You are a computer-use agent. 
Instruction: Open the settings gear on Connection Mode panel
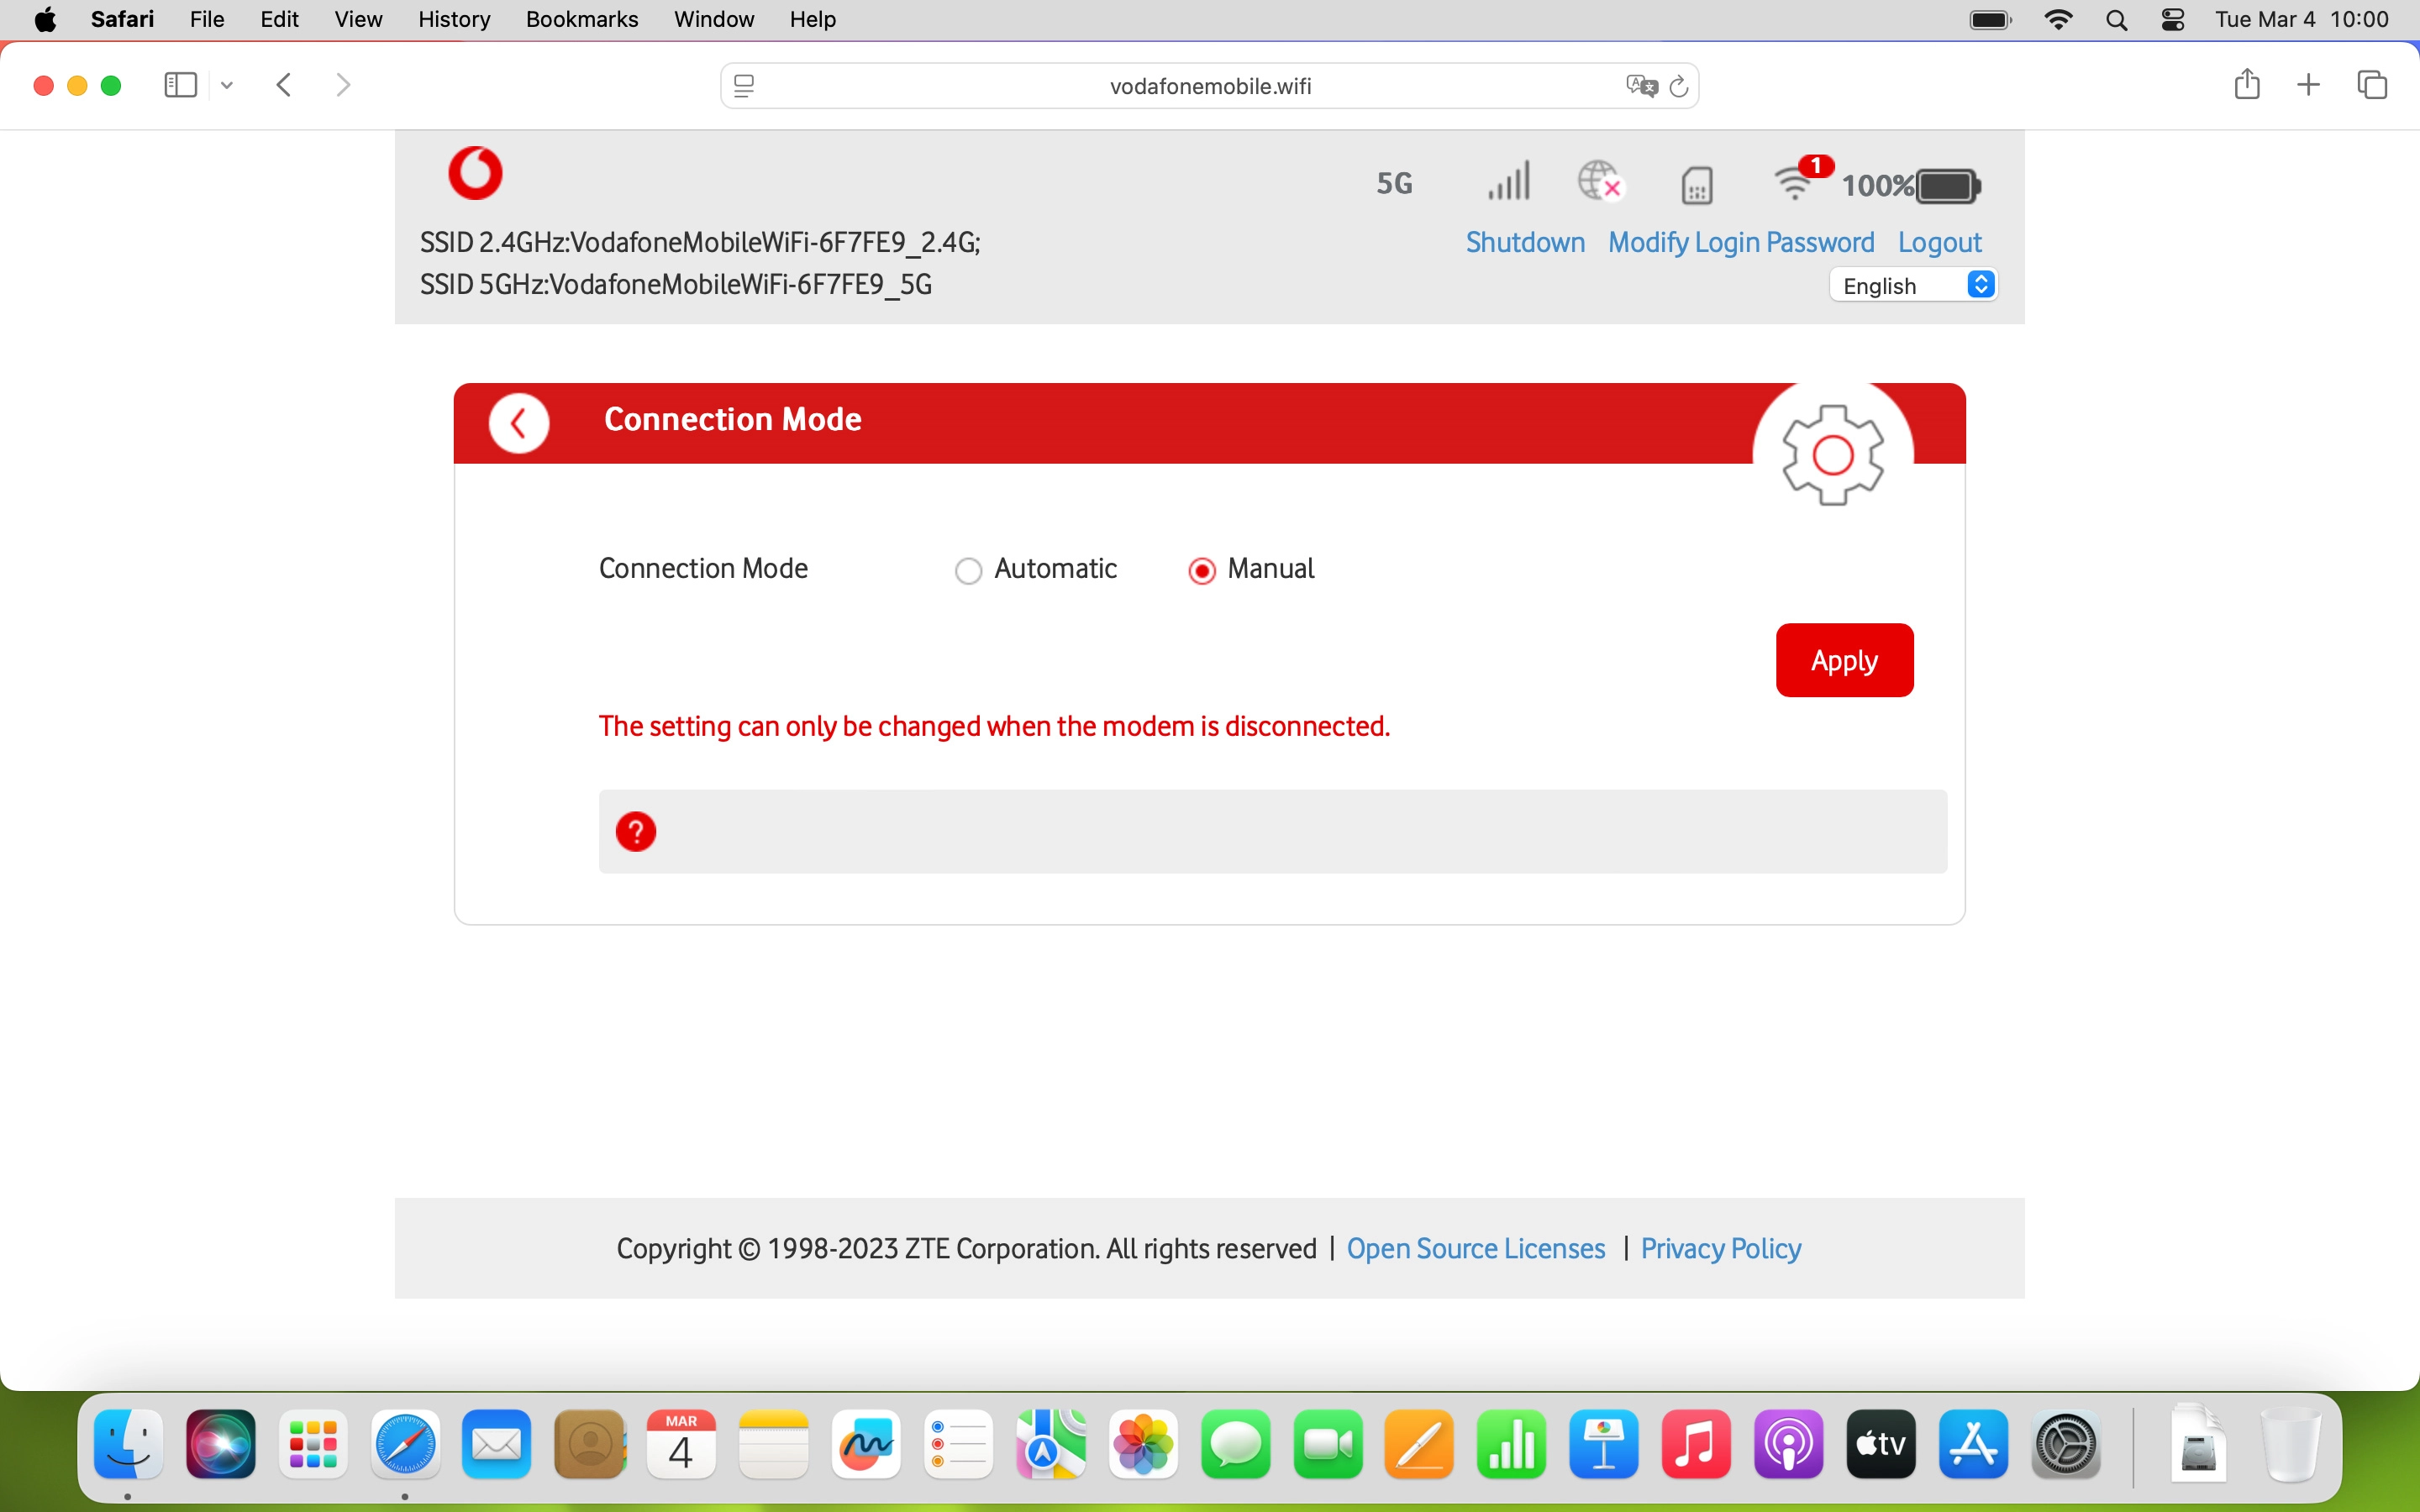[x=1836, y=455]
